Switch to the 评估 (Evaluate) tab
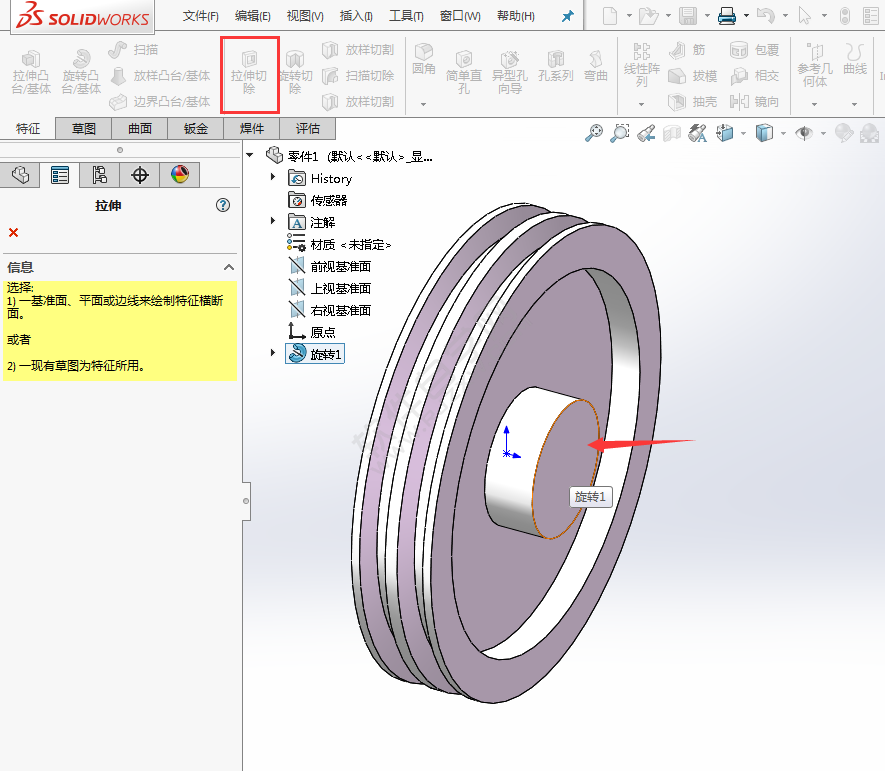The image size is (885, 771). [x=308, y=129]
